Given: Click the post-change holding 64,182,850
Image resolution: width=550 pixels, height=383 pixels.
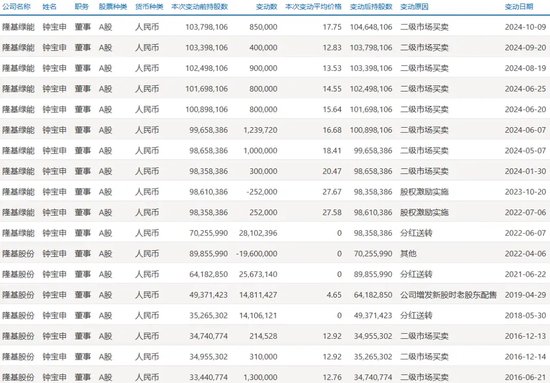Looking at the screenshot, I should coord(373,295).
